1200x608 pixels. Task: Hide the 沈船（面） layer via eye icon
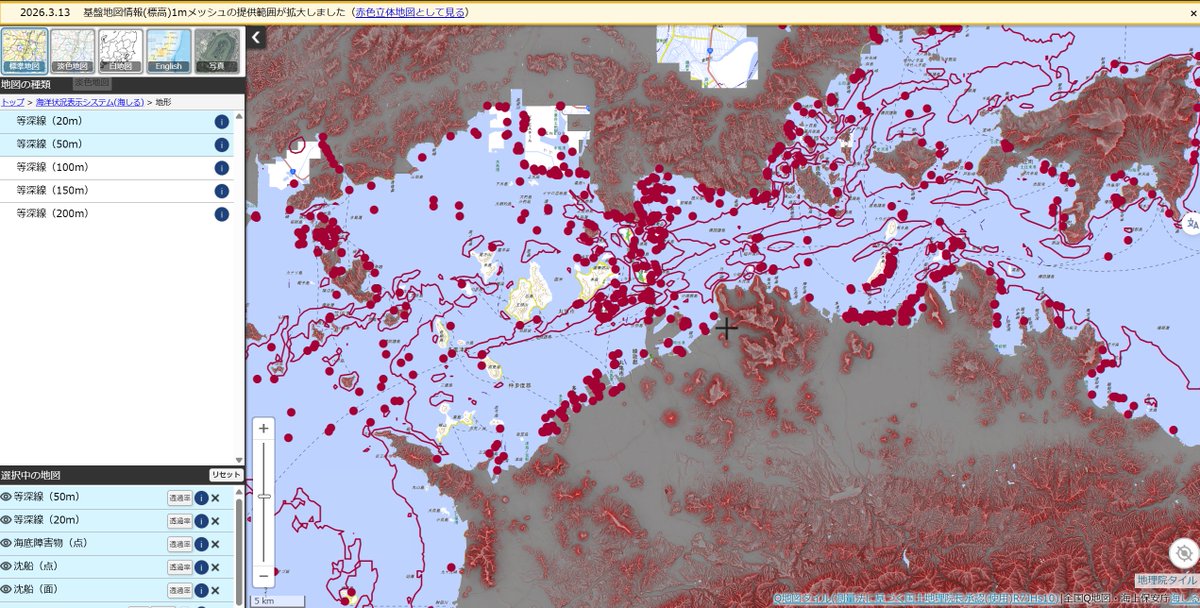[x=6, y=590]
